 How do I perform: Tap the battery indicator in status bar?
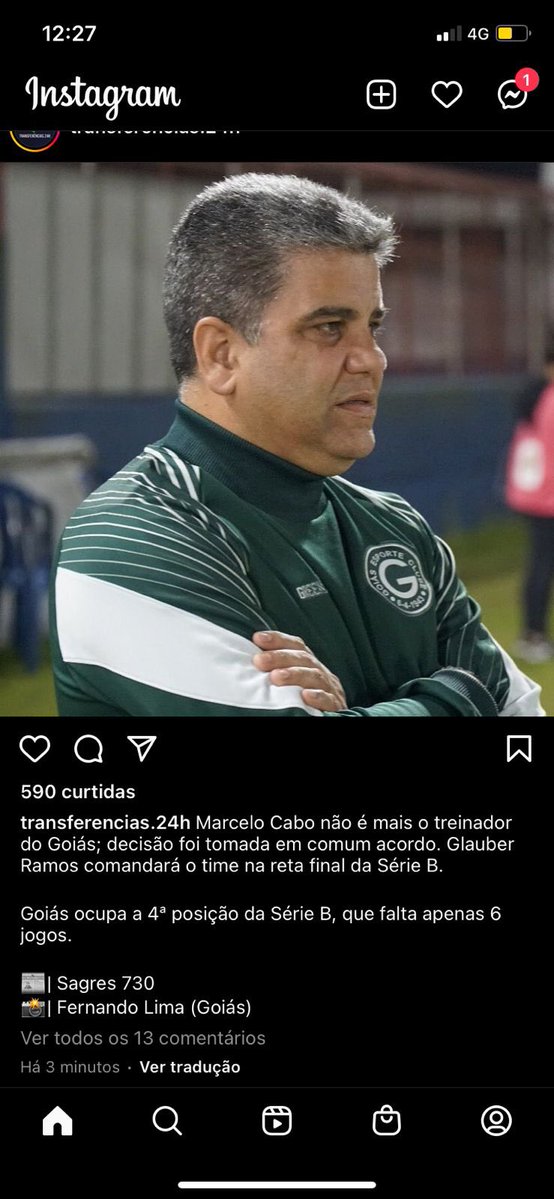[x=513, y=34]
